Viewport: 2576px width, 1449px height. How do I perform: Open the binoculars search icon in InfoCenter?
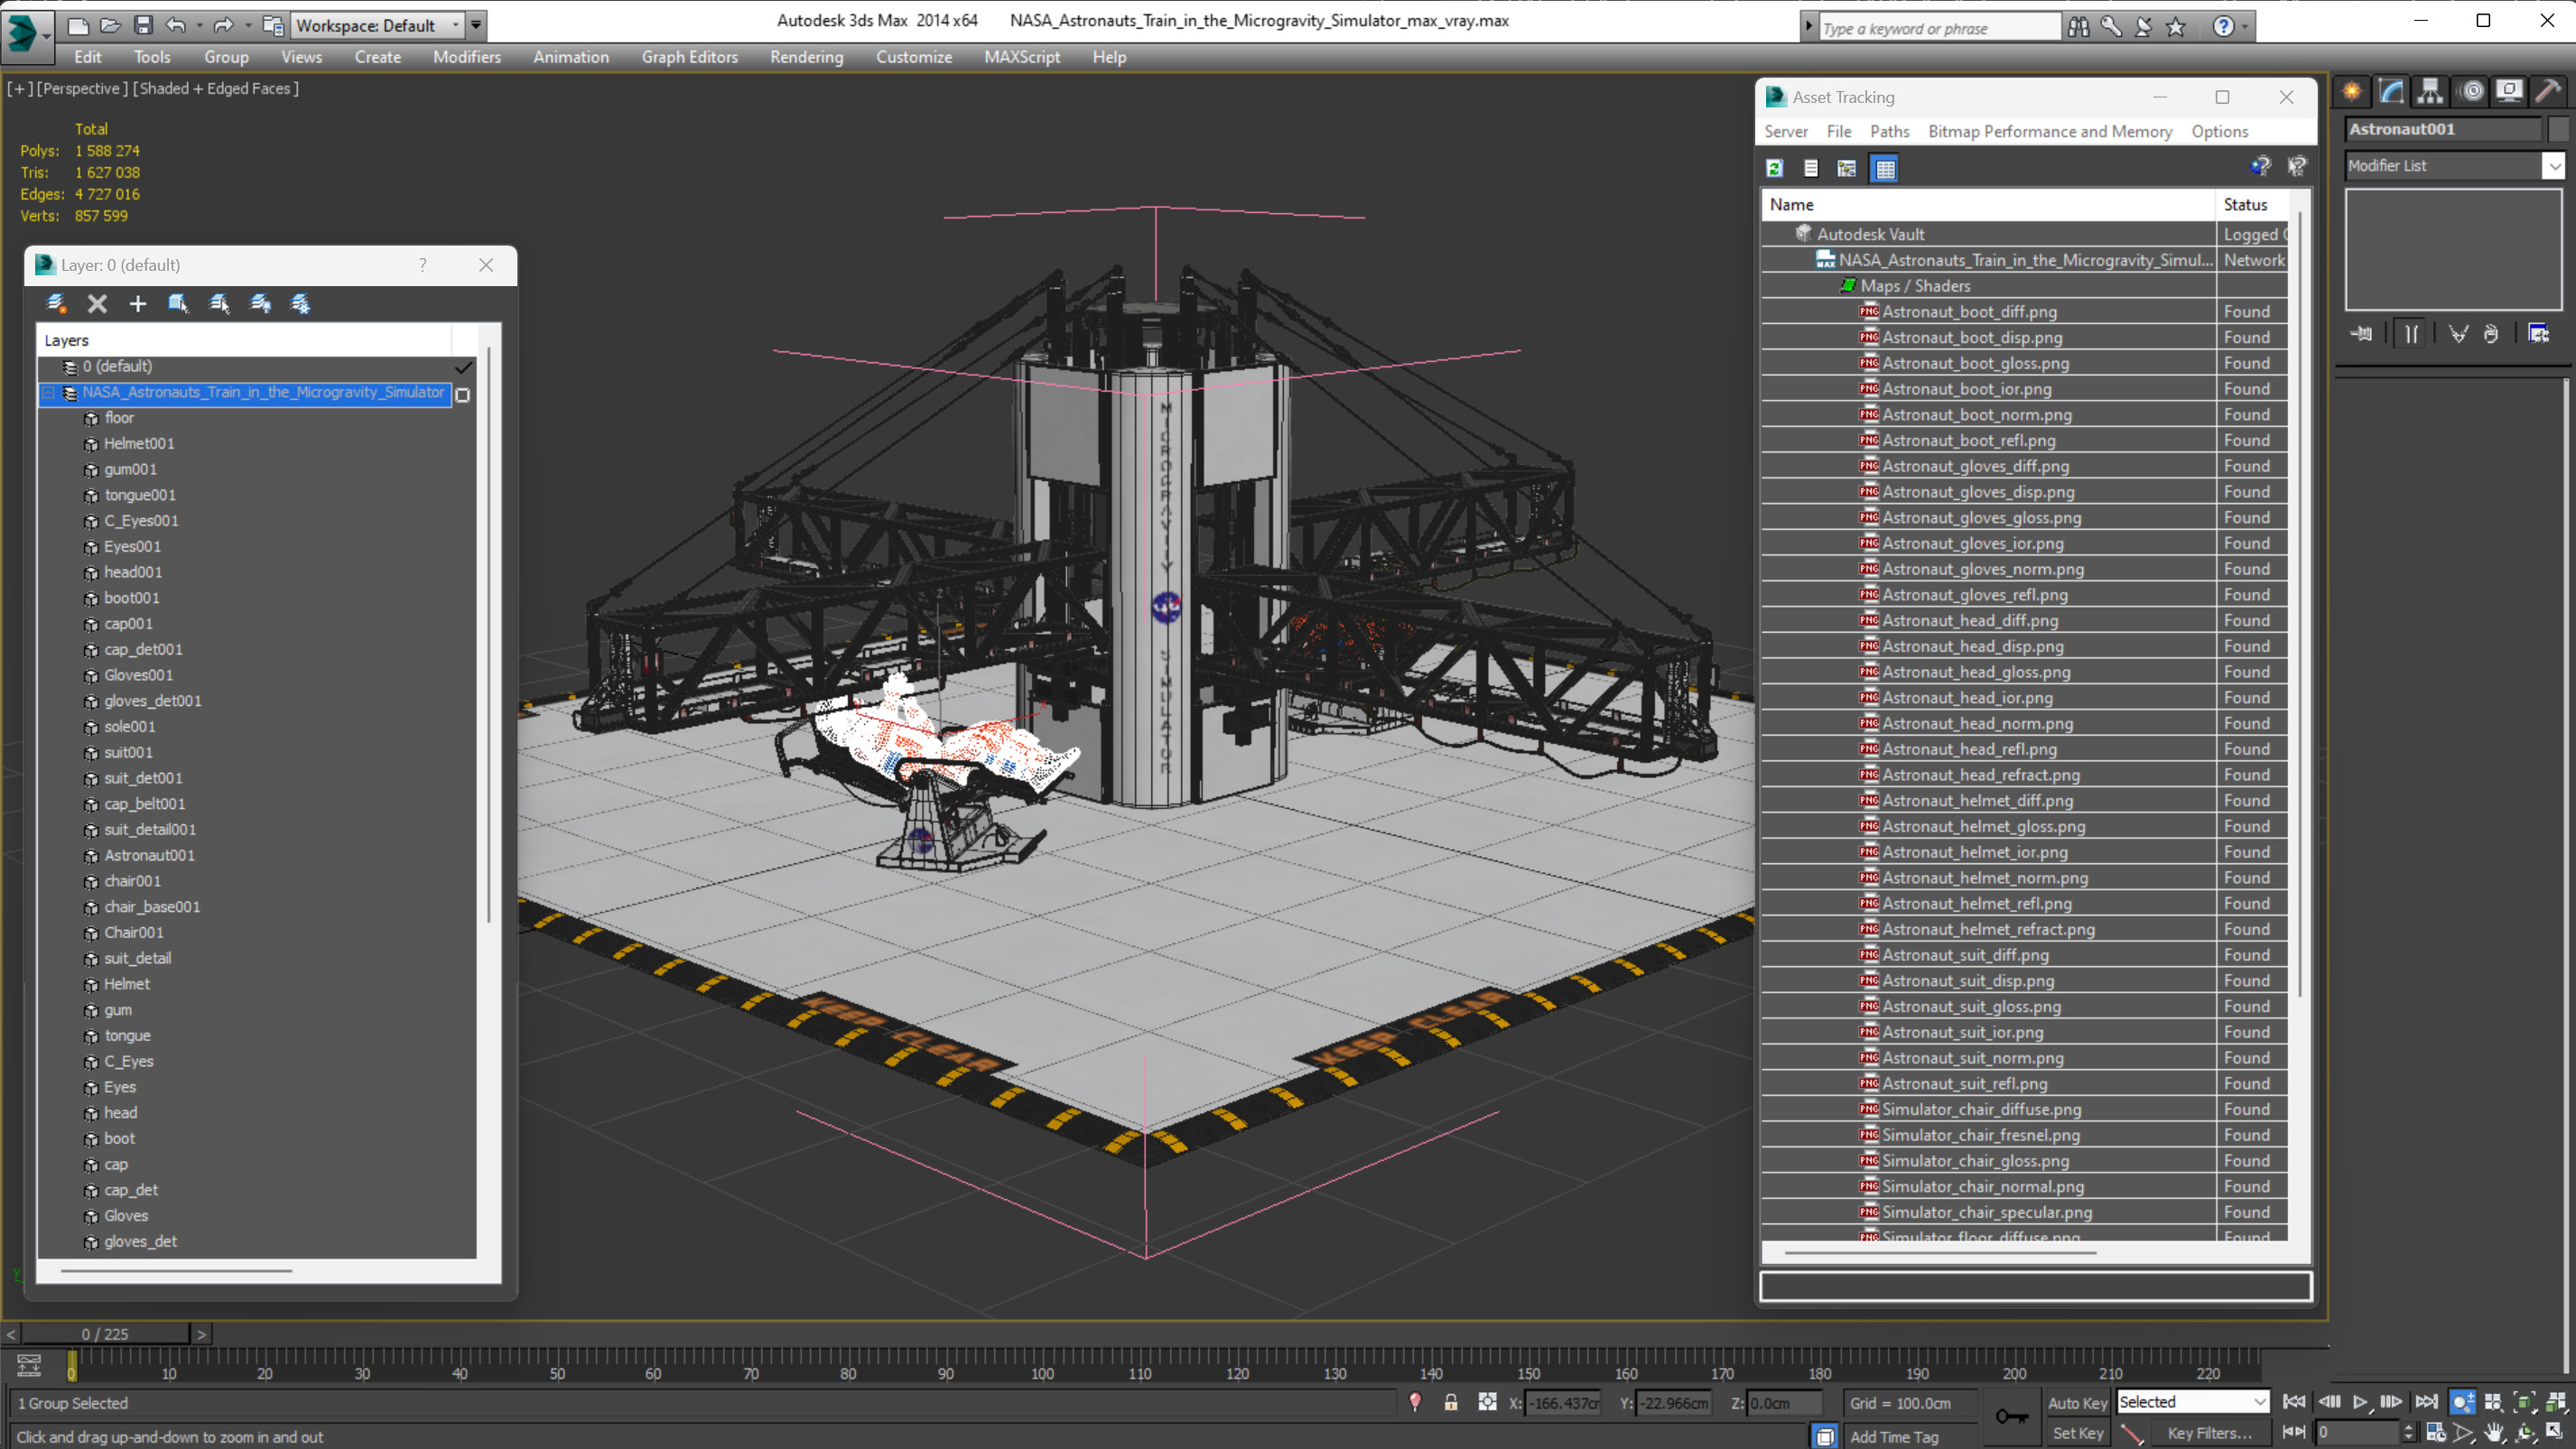point(2078,27)
